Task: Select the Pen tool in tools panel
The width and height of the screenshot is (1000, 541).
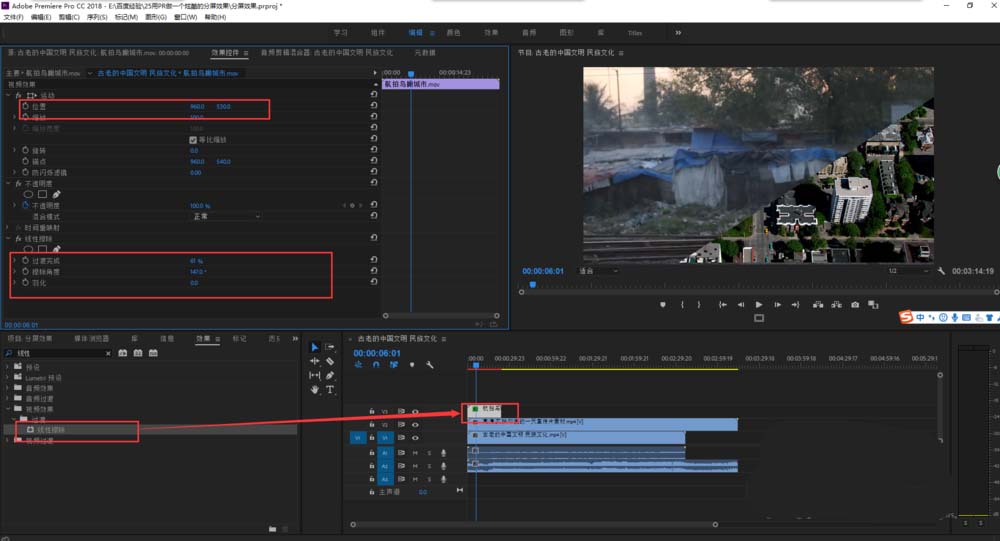Action: 330,375
